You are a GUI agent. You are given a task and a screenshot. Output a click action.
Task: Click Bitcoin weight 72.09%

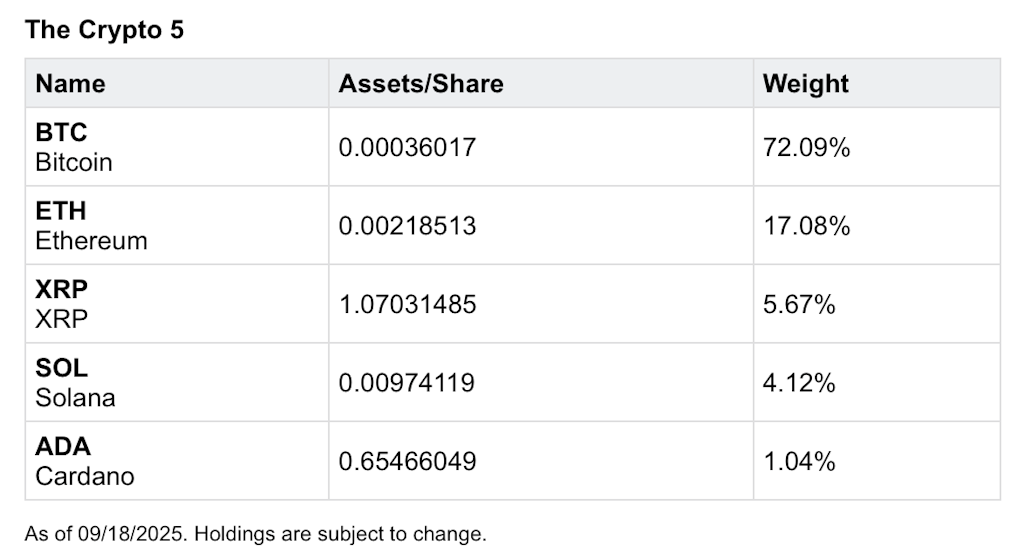[807, 148]
